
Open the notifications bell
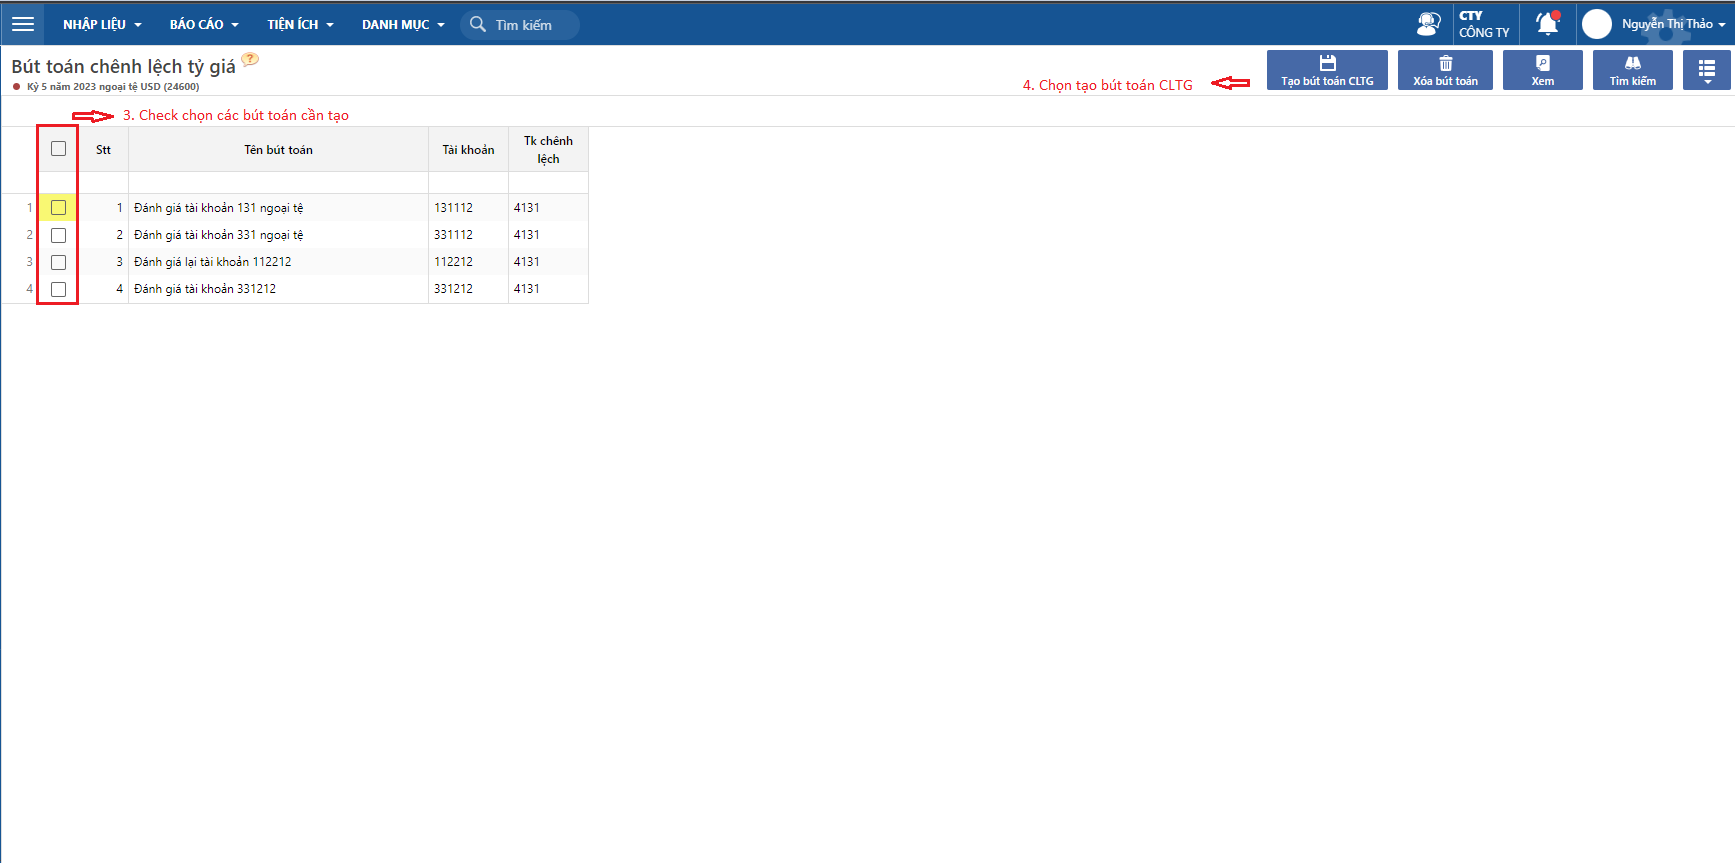tap(1547, 24)
